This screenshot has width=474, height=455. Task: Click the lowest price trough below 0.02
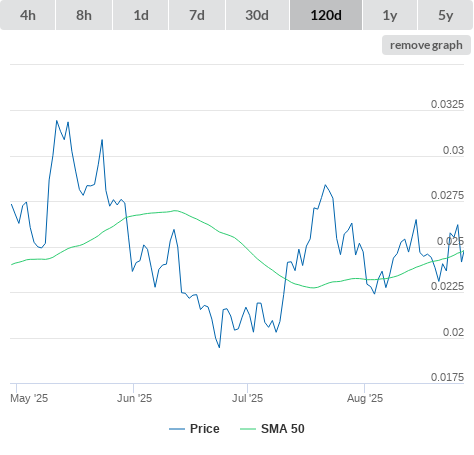click(219, 347)
